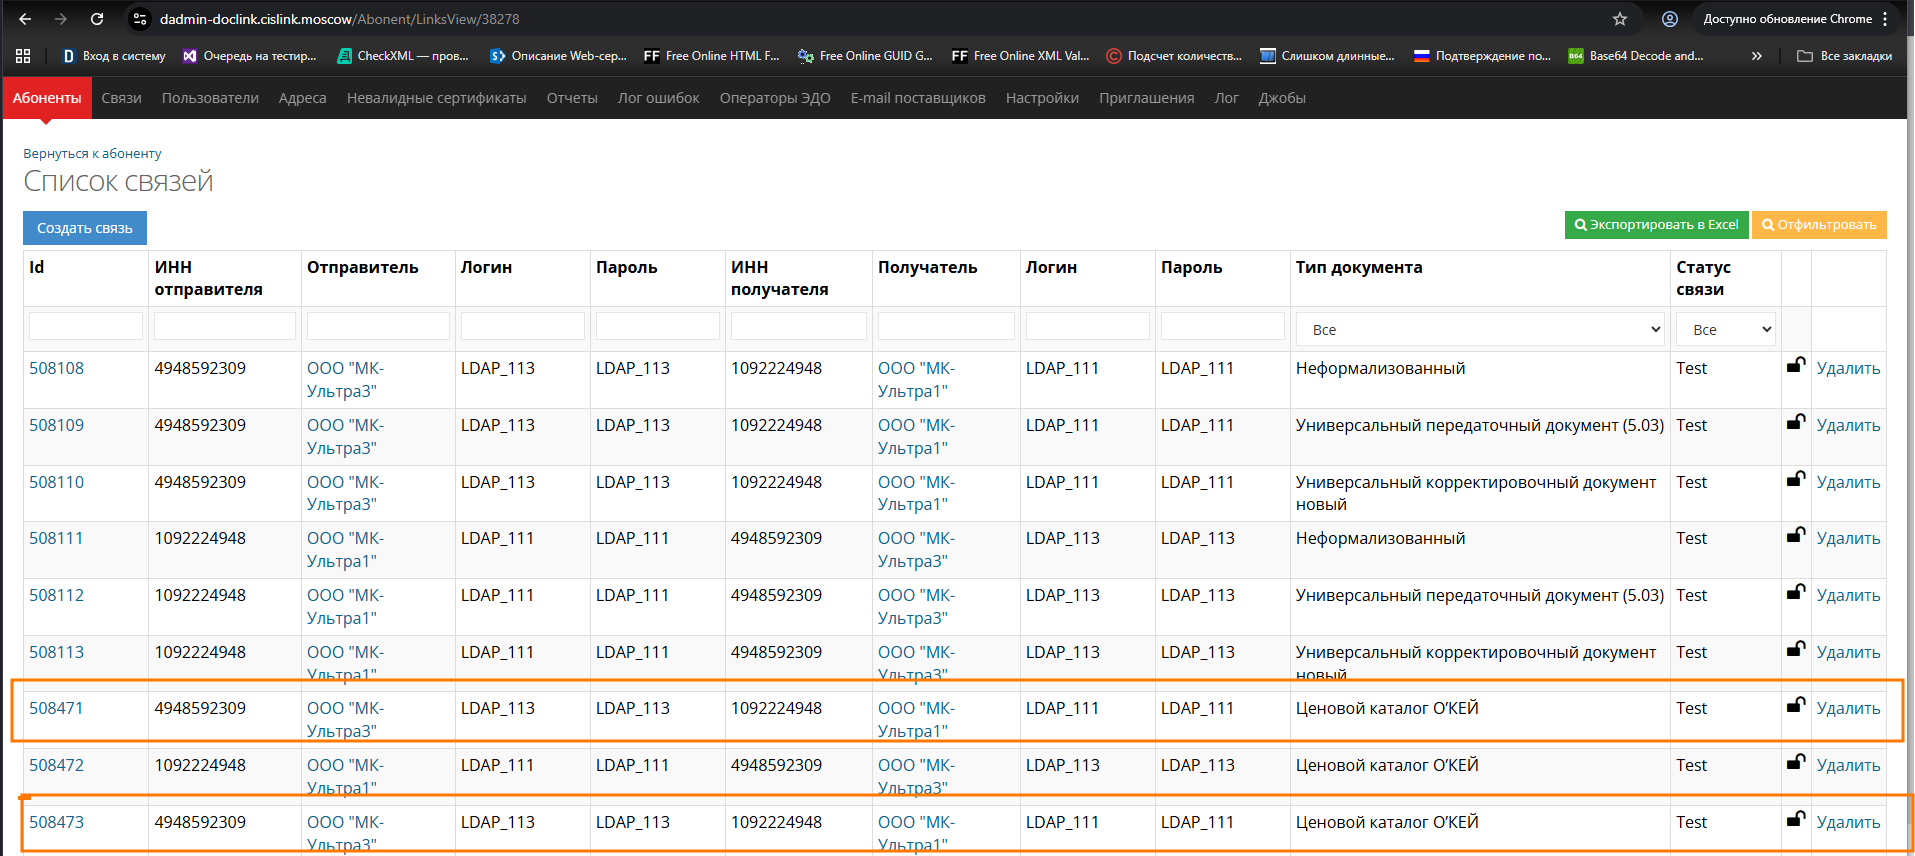Image resolution: width=1915 pixels, height=856 pixels.
Task: Bookmark this page with the star icon
Action: 1620,19
